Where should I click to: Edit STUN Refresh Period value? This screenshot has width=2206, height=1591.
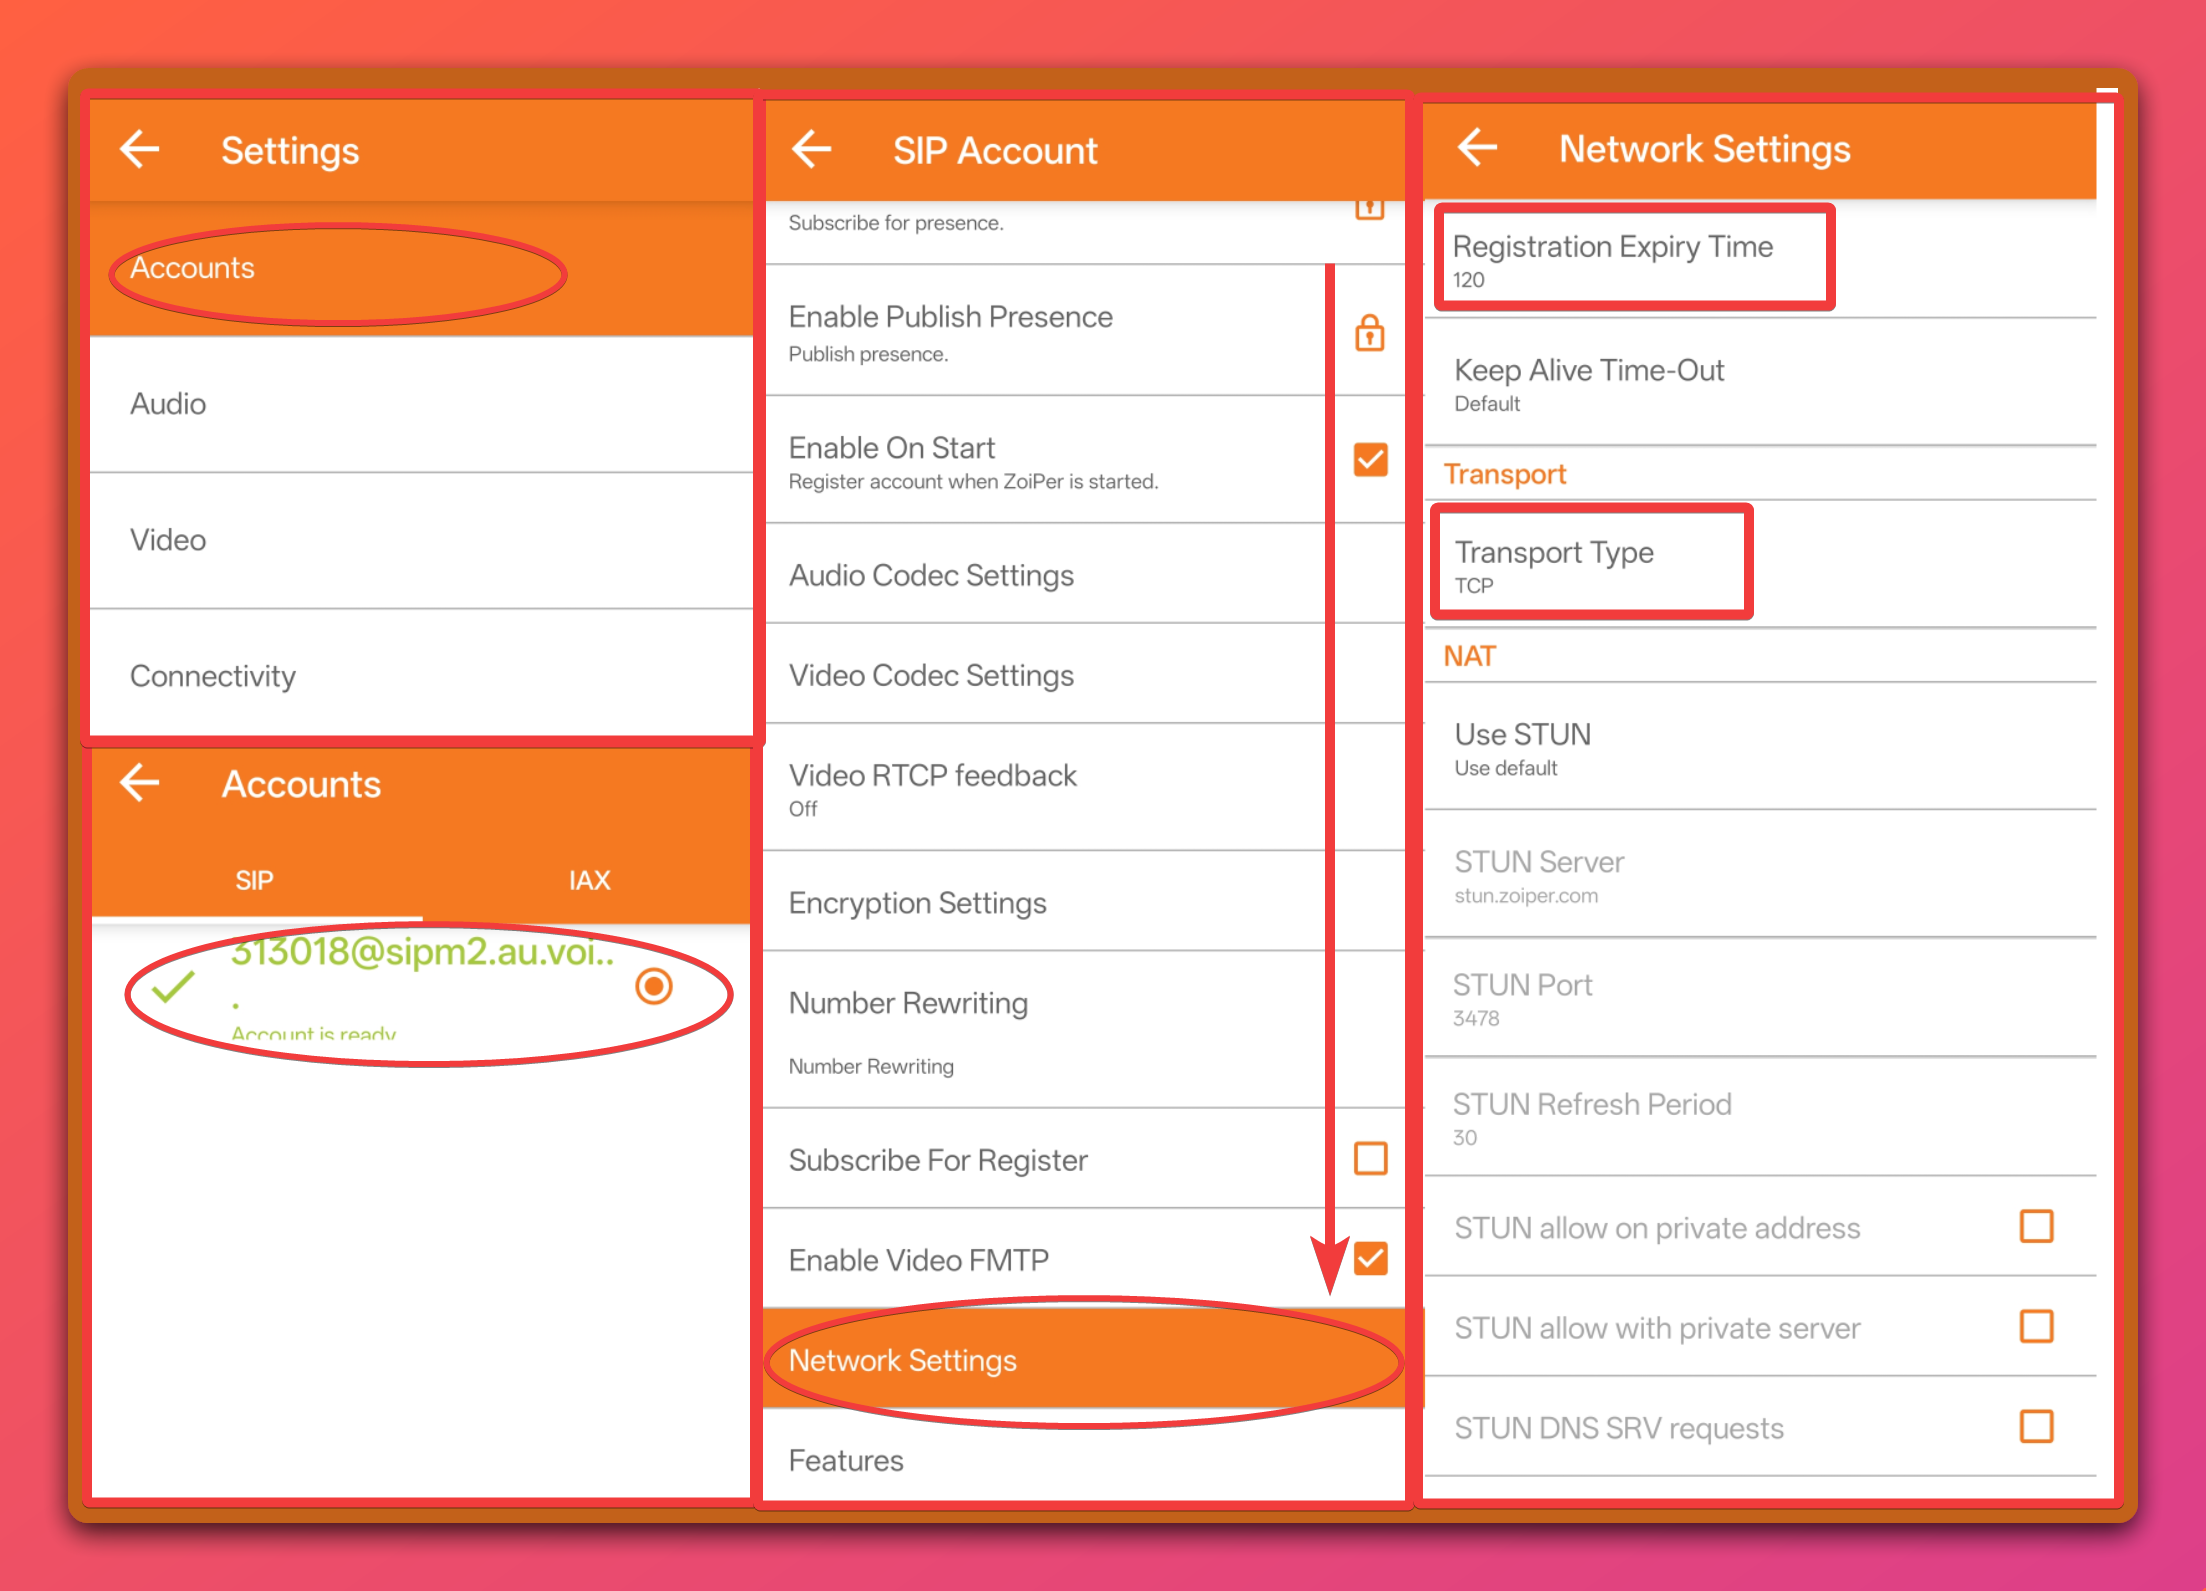(x=1760, y=1117)
